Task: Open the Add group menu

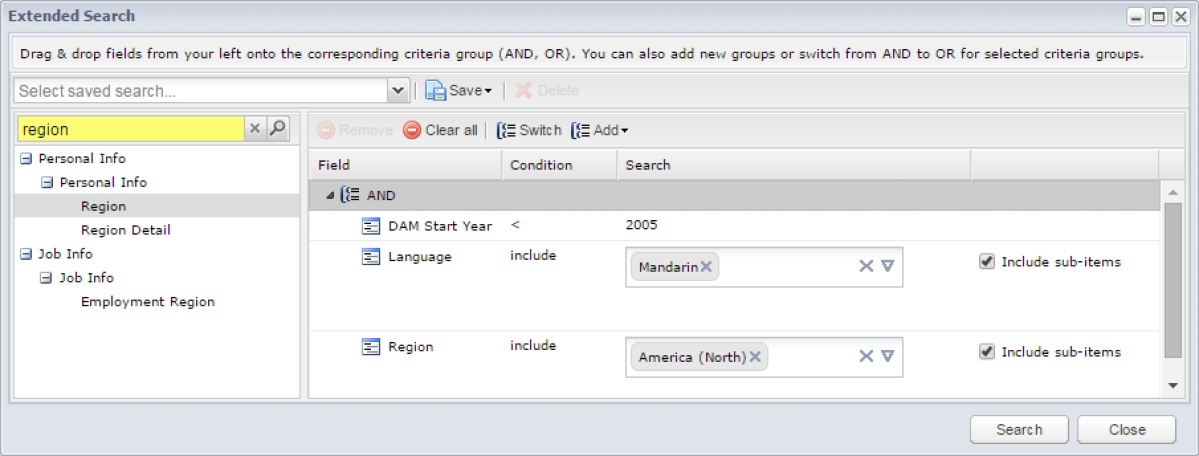Action: [x=600, y=130]
